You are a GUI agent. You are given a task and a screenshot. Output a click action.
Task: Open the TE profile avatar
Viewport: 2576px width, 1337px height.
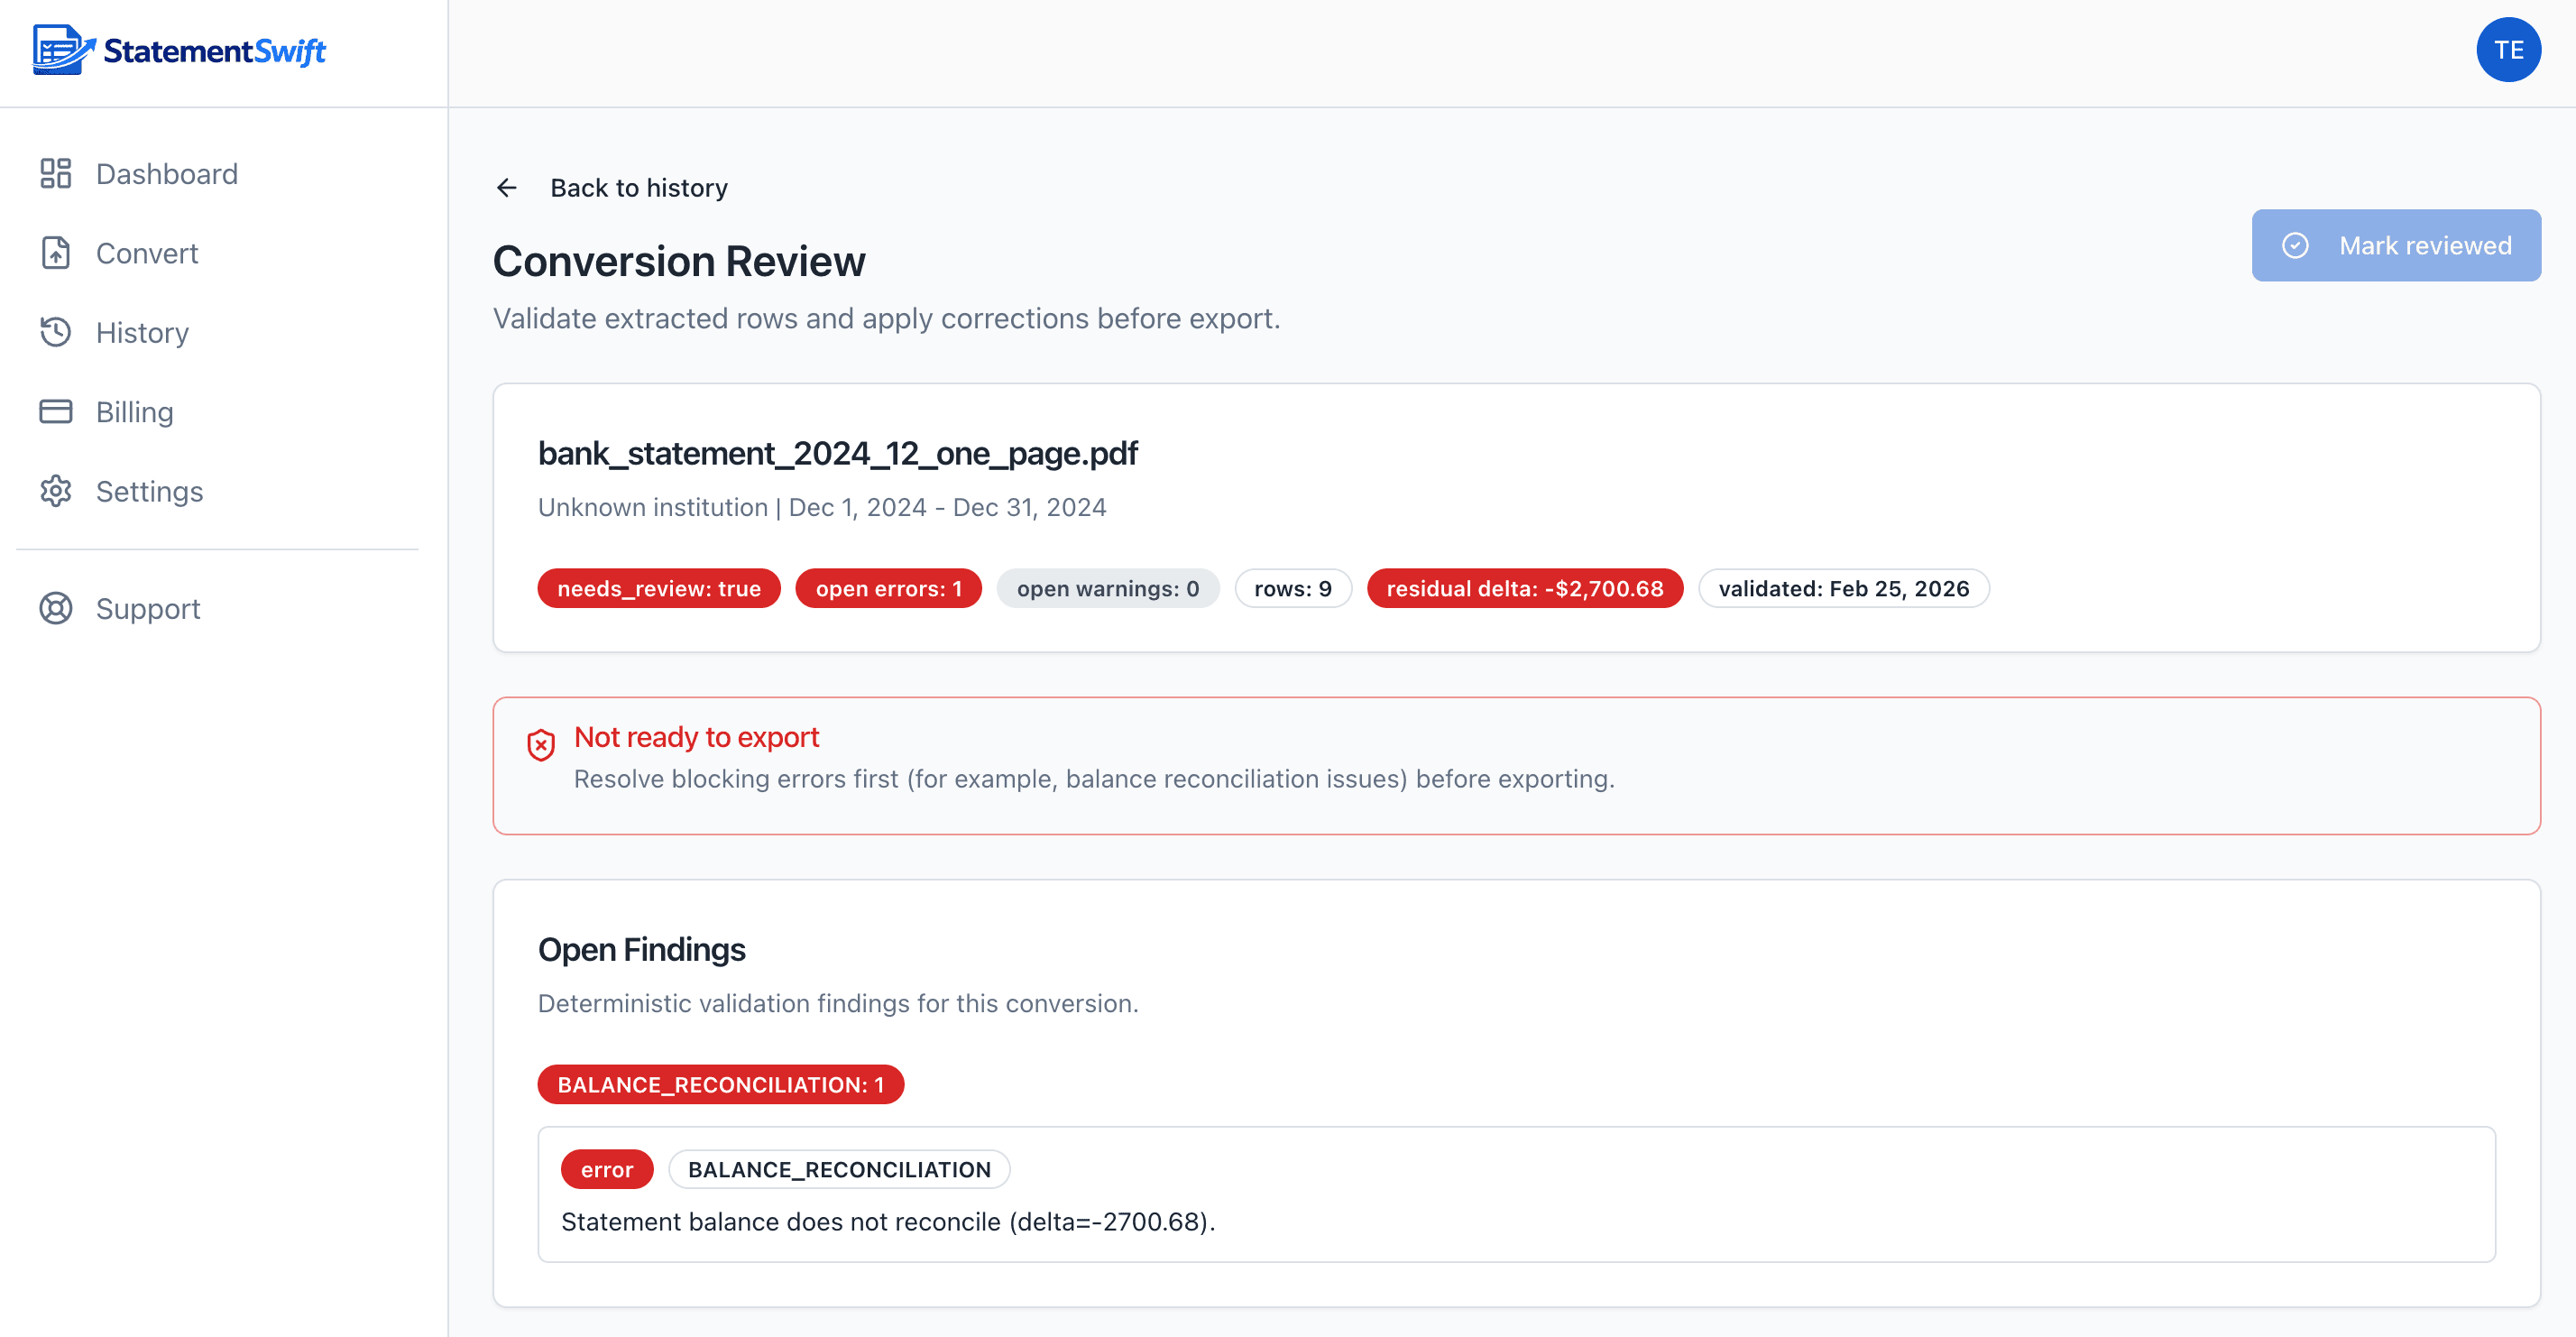coord(2509,49)
